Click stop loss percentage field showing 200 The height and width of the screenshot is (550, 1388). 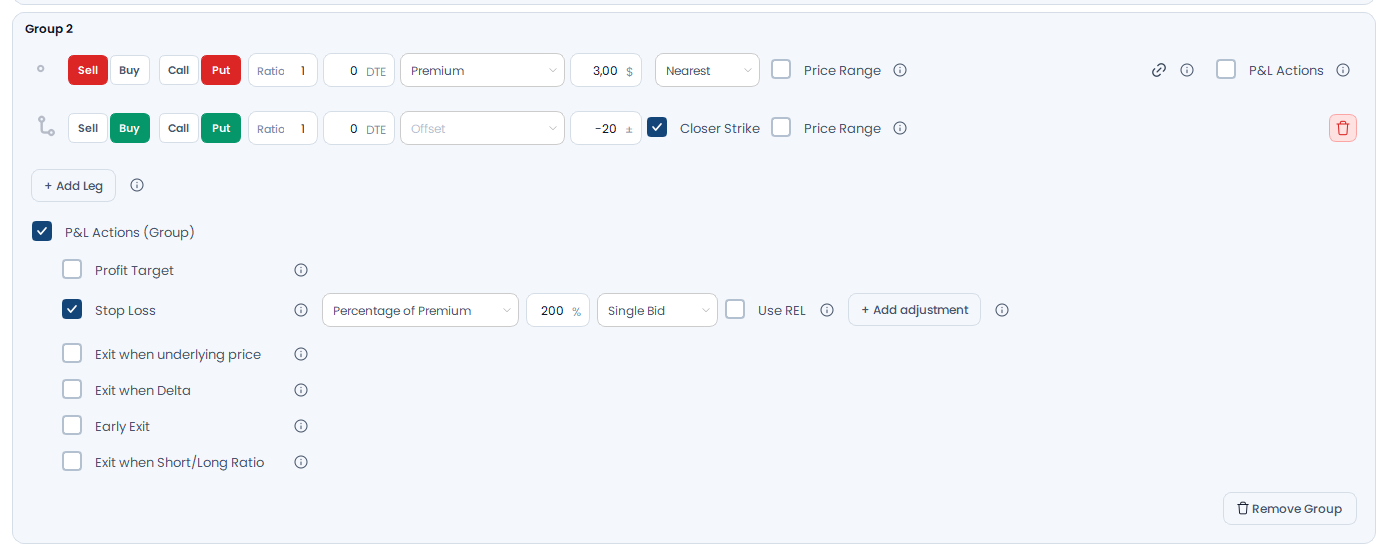point(558,310)
